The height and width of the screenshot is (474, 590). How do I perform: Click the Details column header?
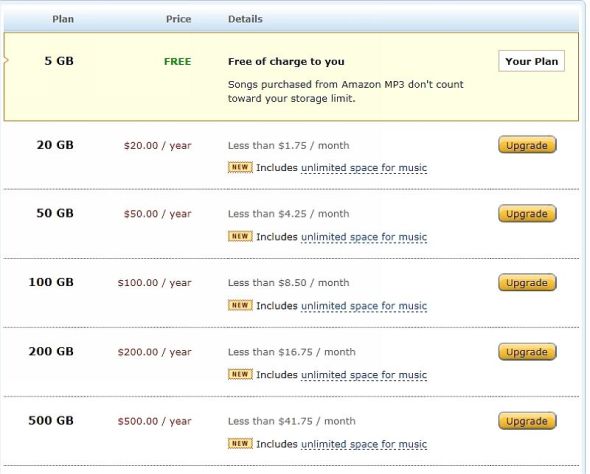point(245,19)
